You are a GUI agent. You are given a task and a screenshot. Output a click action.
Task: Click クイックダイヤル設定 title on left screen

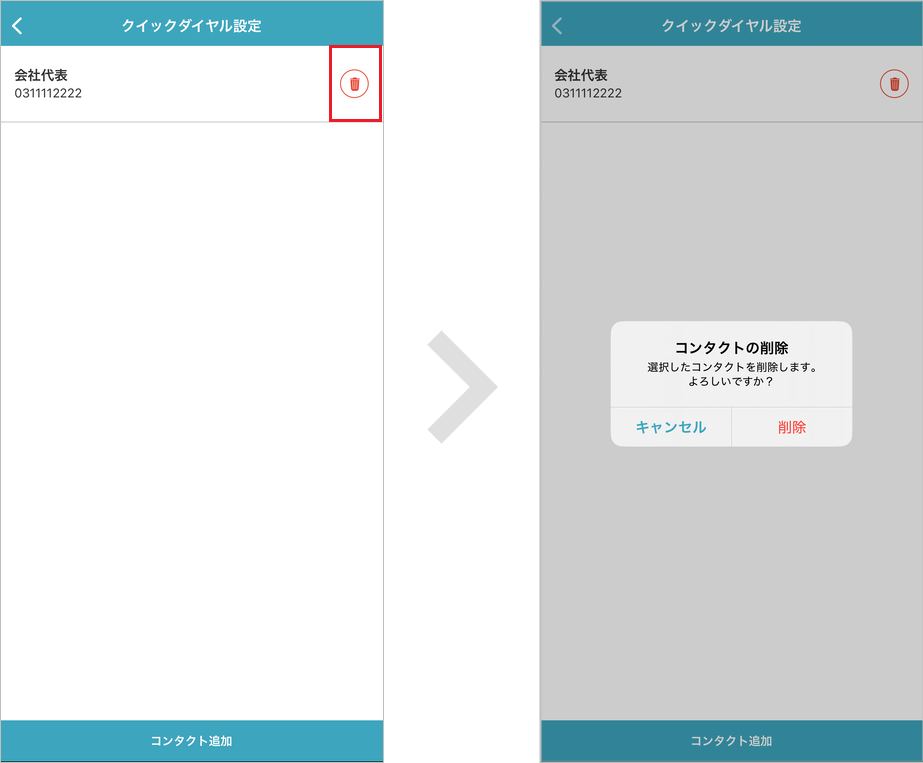coord(191,26)
